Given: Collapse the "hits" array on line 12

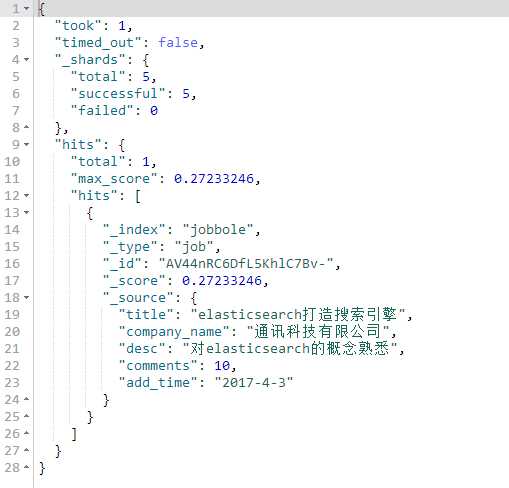Looking at the screenshot, I should [x=26, y=196].
